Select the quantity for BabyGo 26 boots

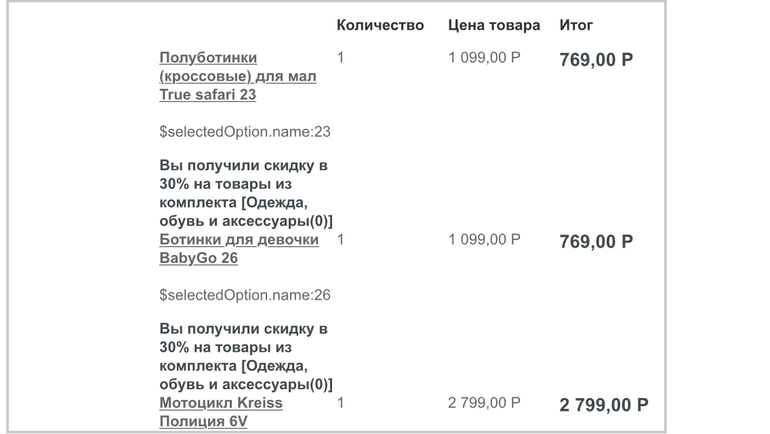tap(341, 240)
